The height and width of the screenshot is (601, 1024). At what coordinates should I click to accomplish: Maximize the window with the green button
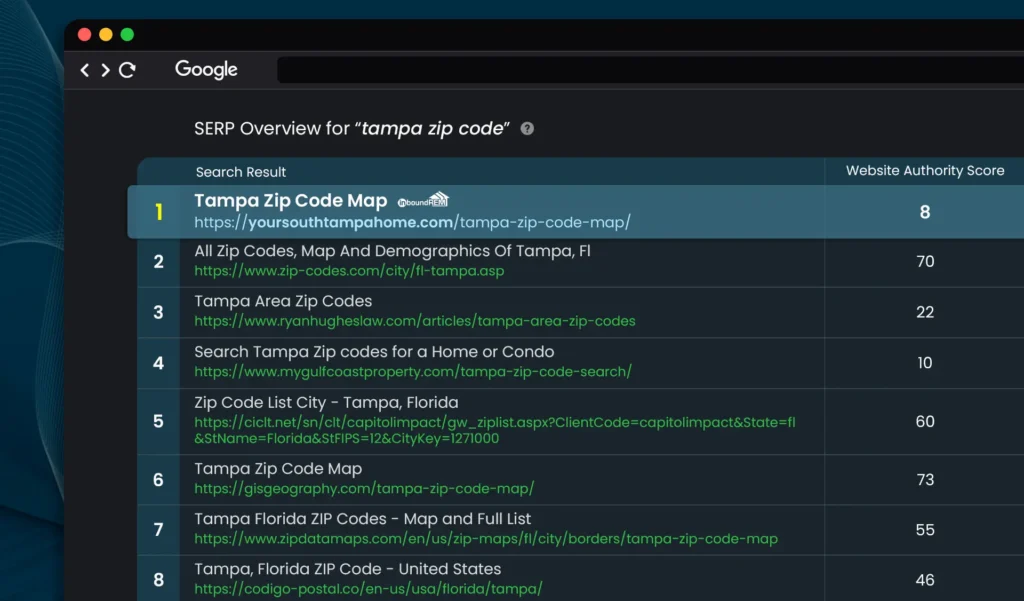[x=127, y=35]
